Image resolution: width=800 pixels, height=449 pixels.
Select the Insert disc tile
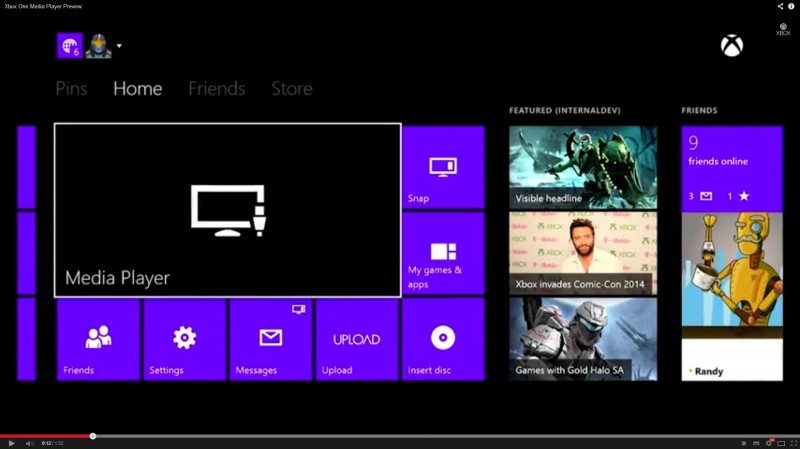443,339
